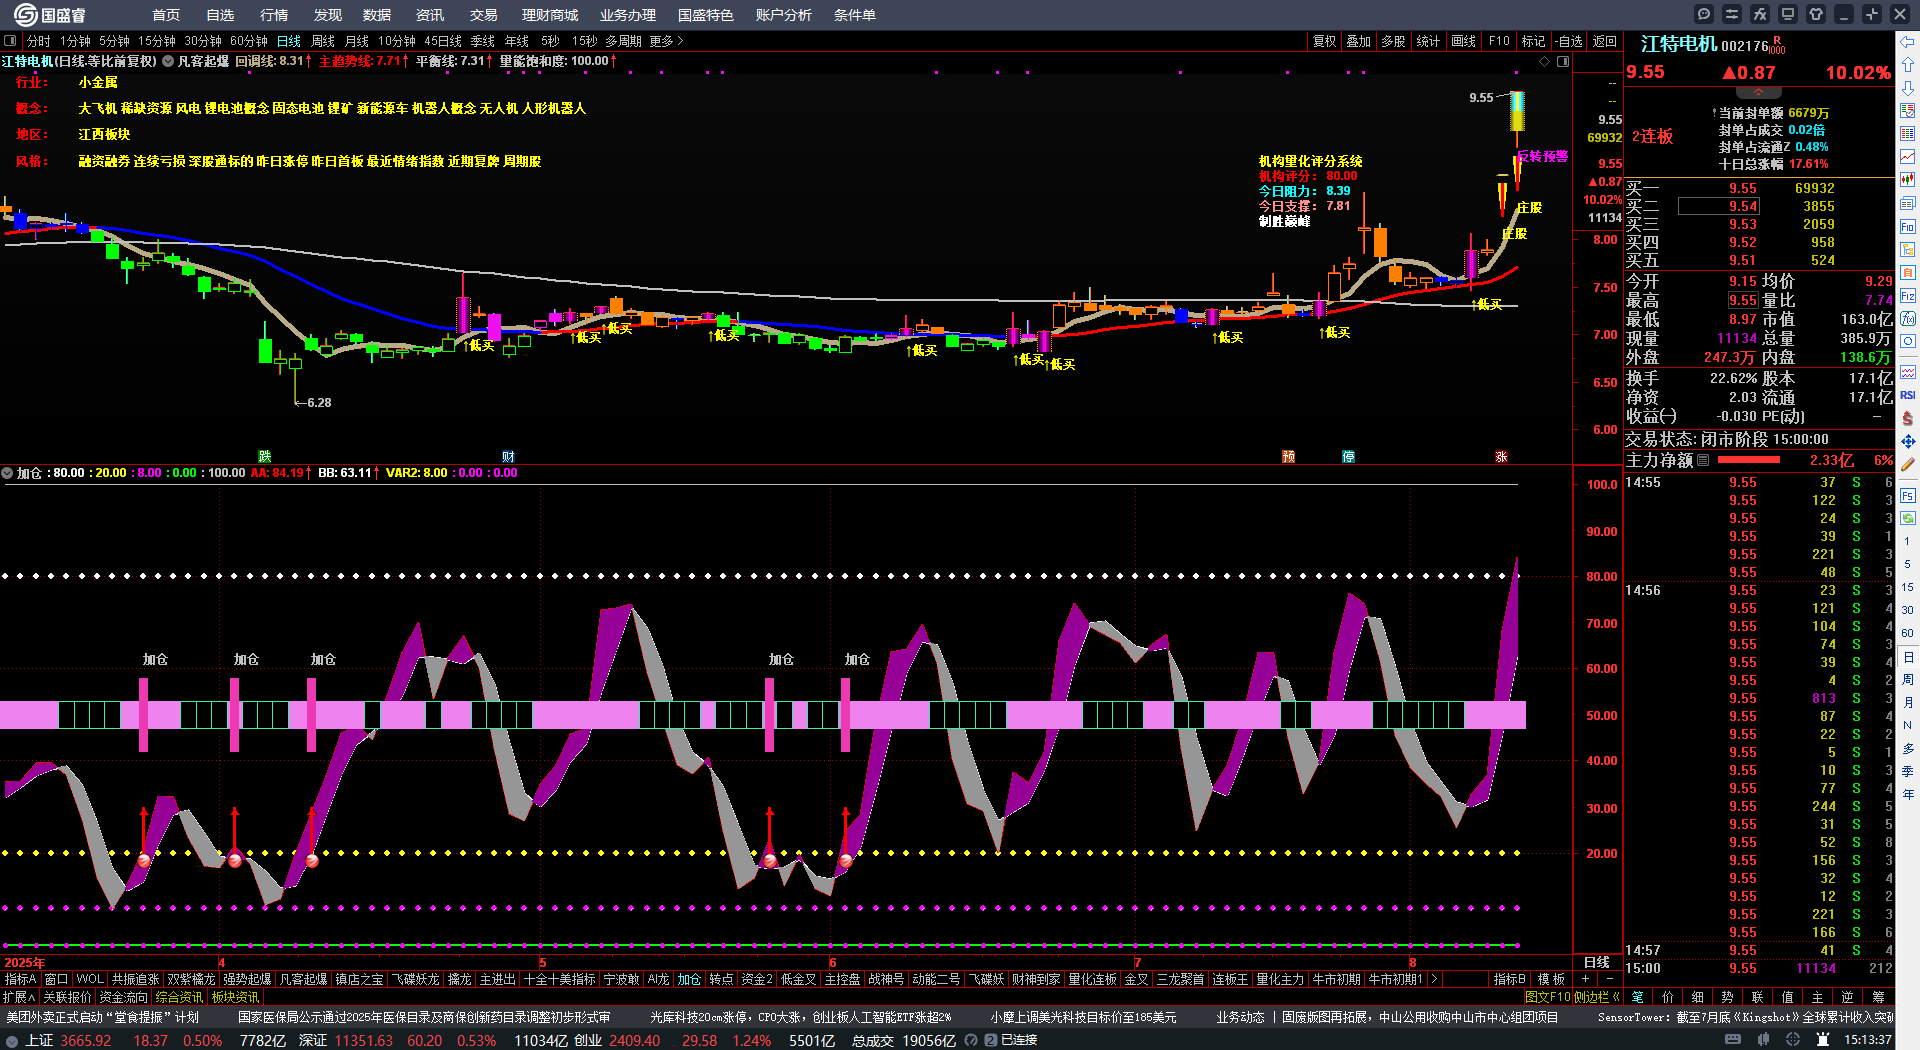Collapse the order info panel chevron
The image size is (1920, 1050).
1758,92
